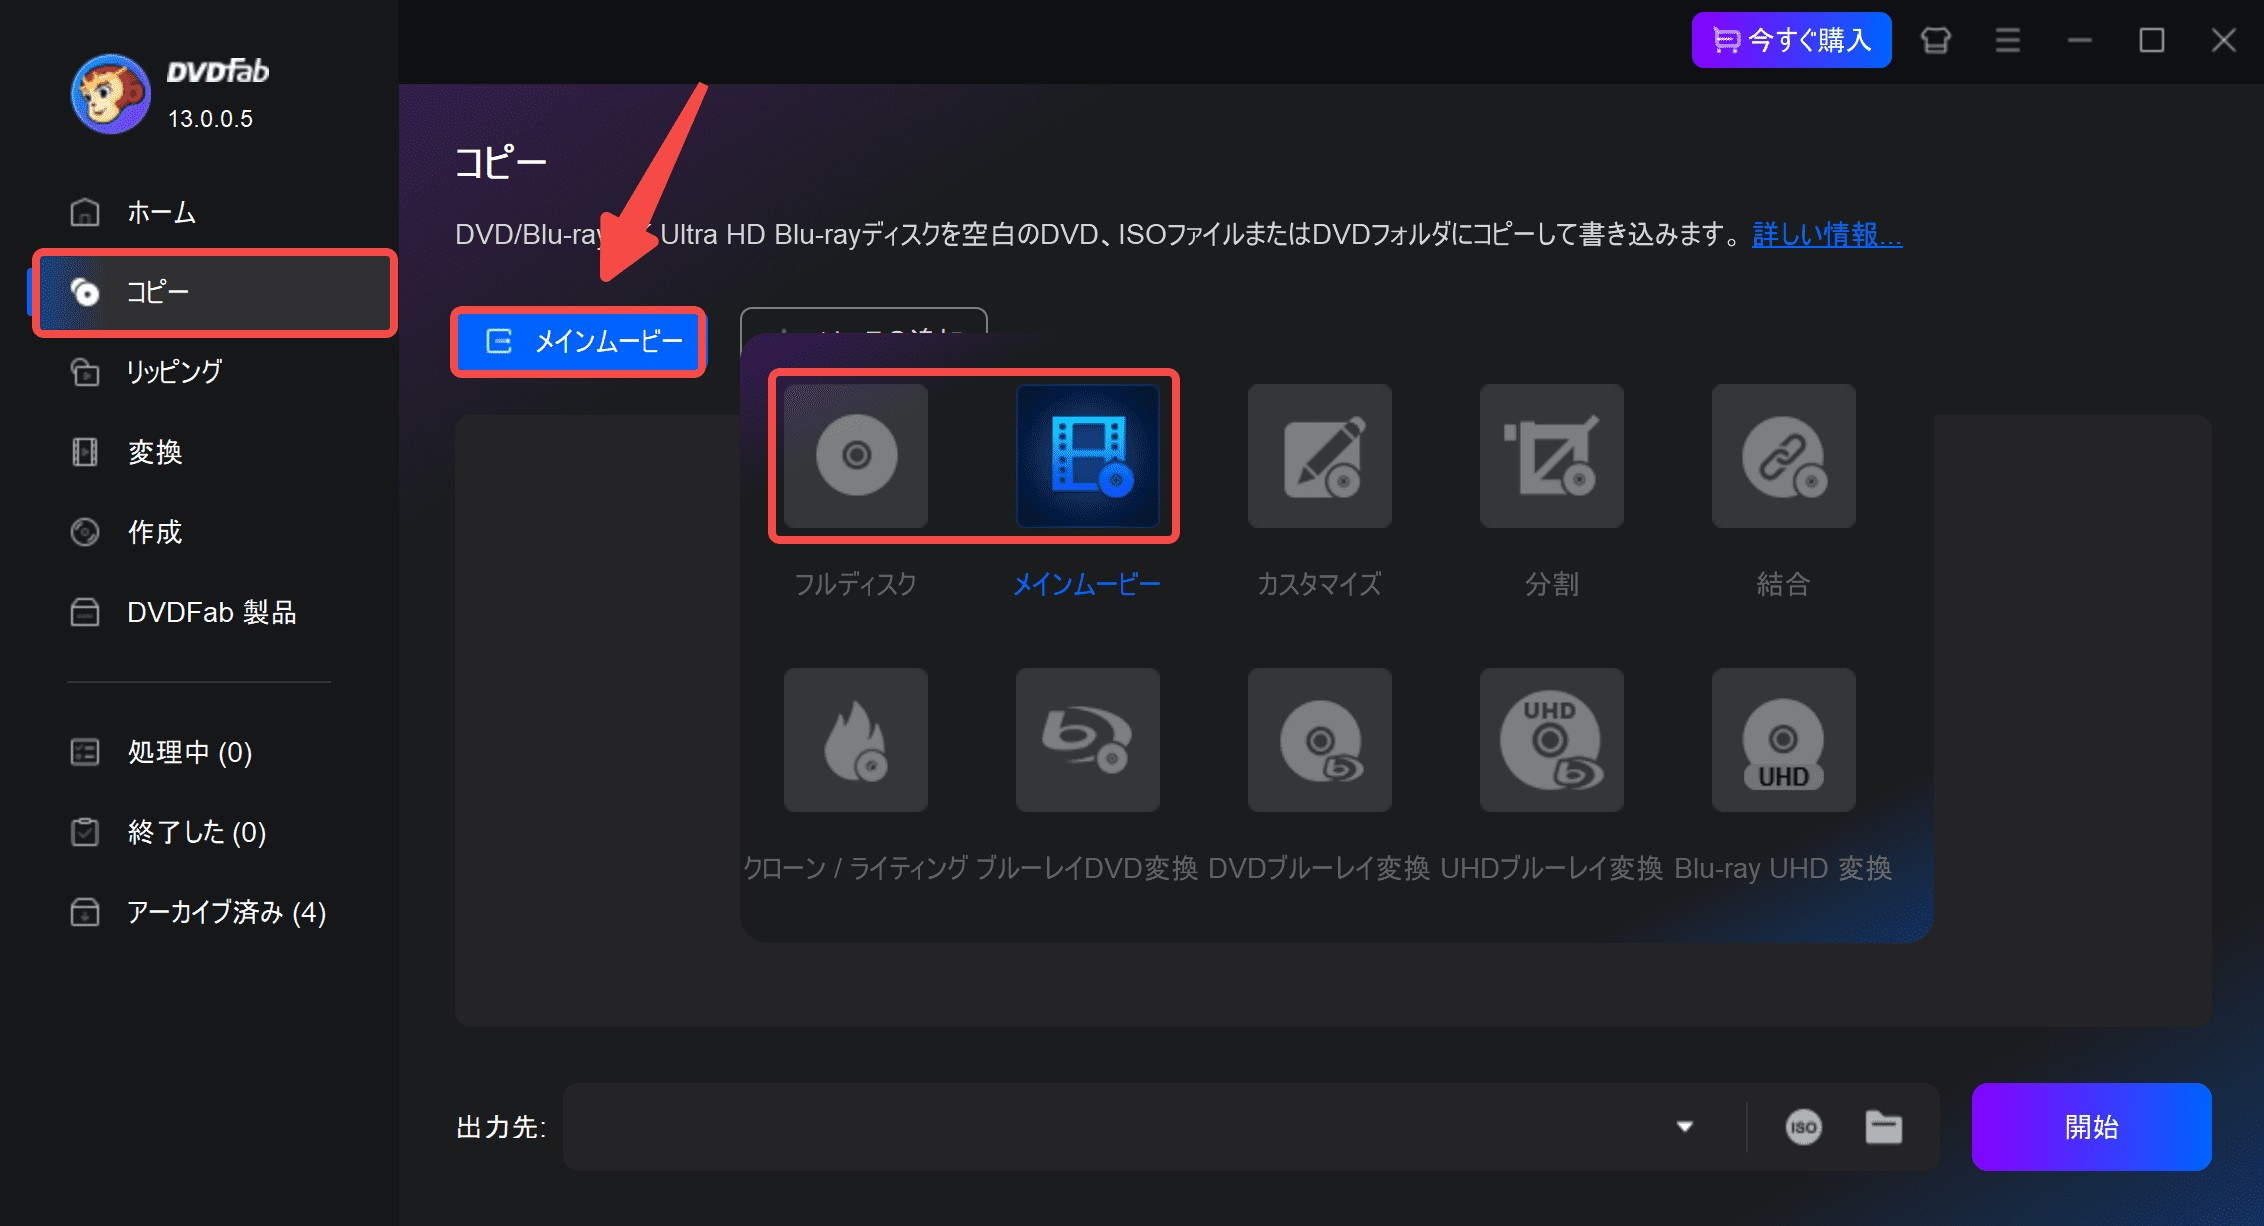Viewport: 2264px width, 1226px height.
Task: Select the クローン/ライティング flame icon
Action: click(855, 740)
